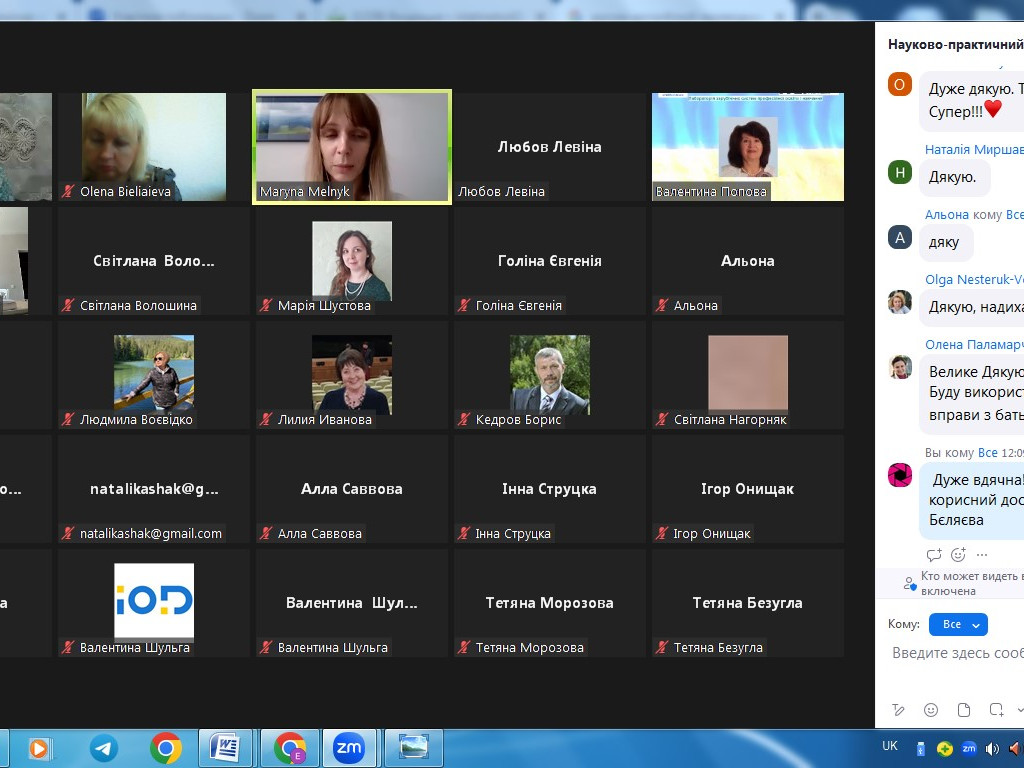1024x768 pixels.
Task: Open the emoji picker in chat composer
Action: click(x=931, y=710)
